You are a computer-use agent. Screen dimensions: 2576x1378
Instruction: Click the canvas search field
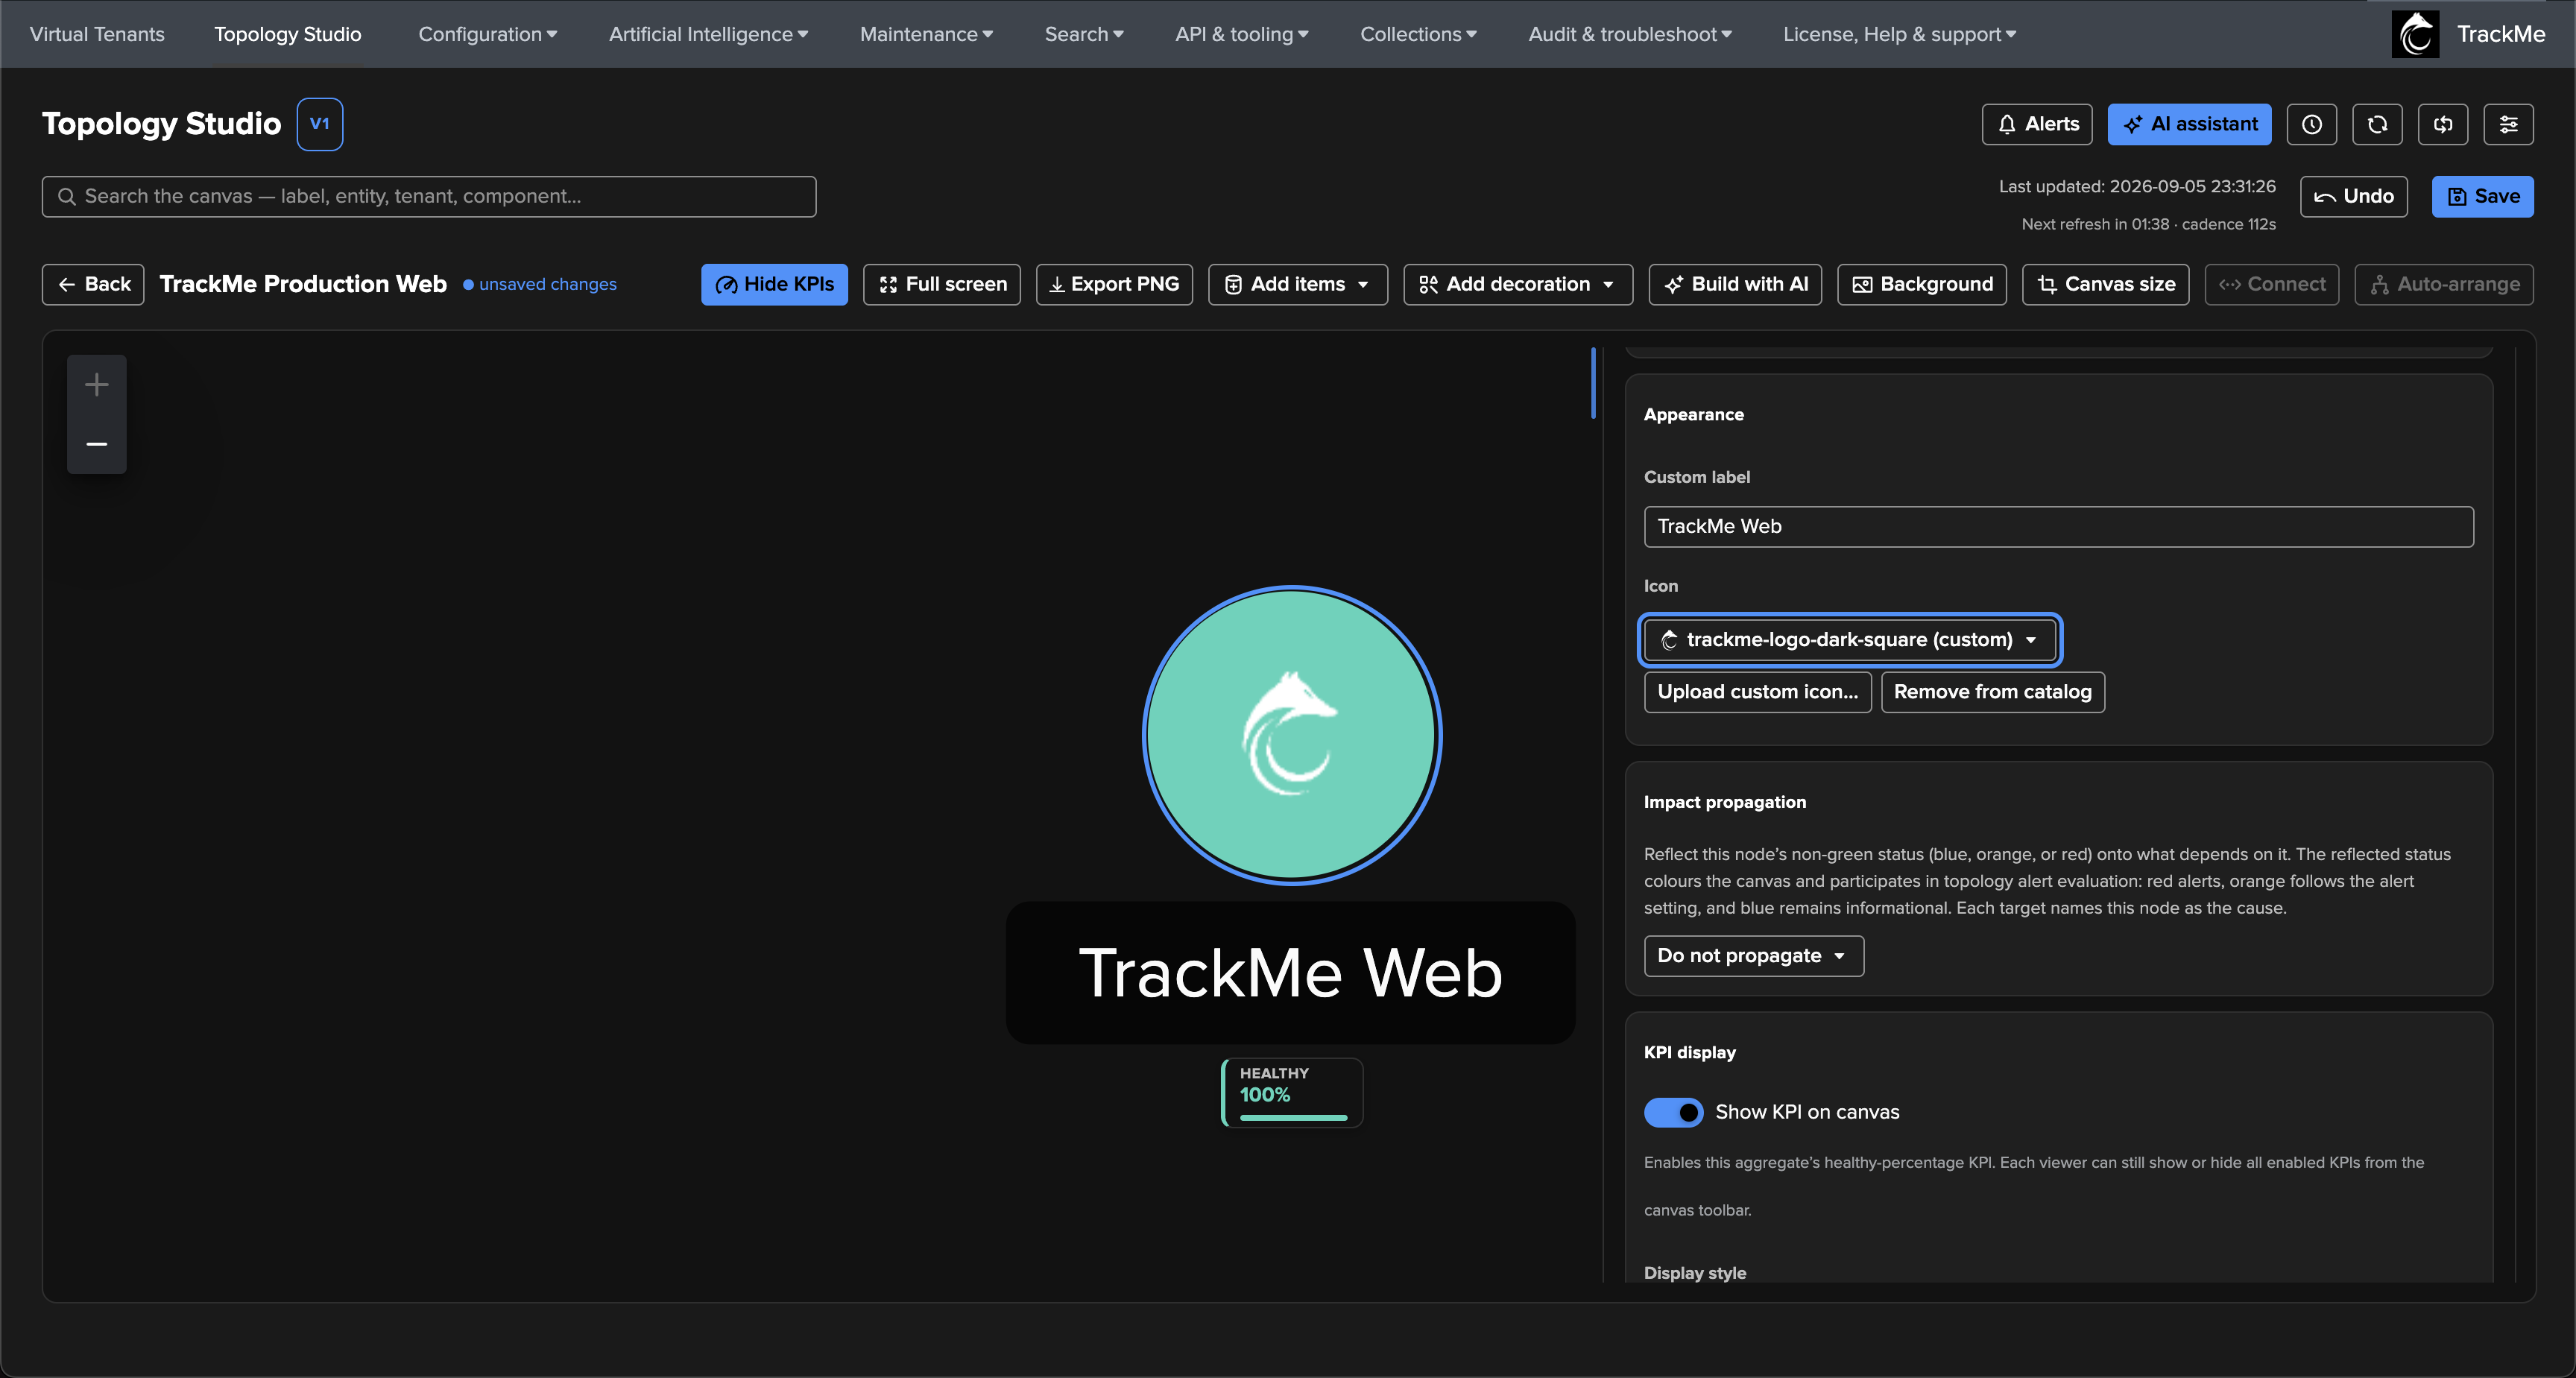(429, 196)
